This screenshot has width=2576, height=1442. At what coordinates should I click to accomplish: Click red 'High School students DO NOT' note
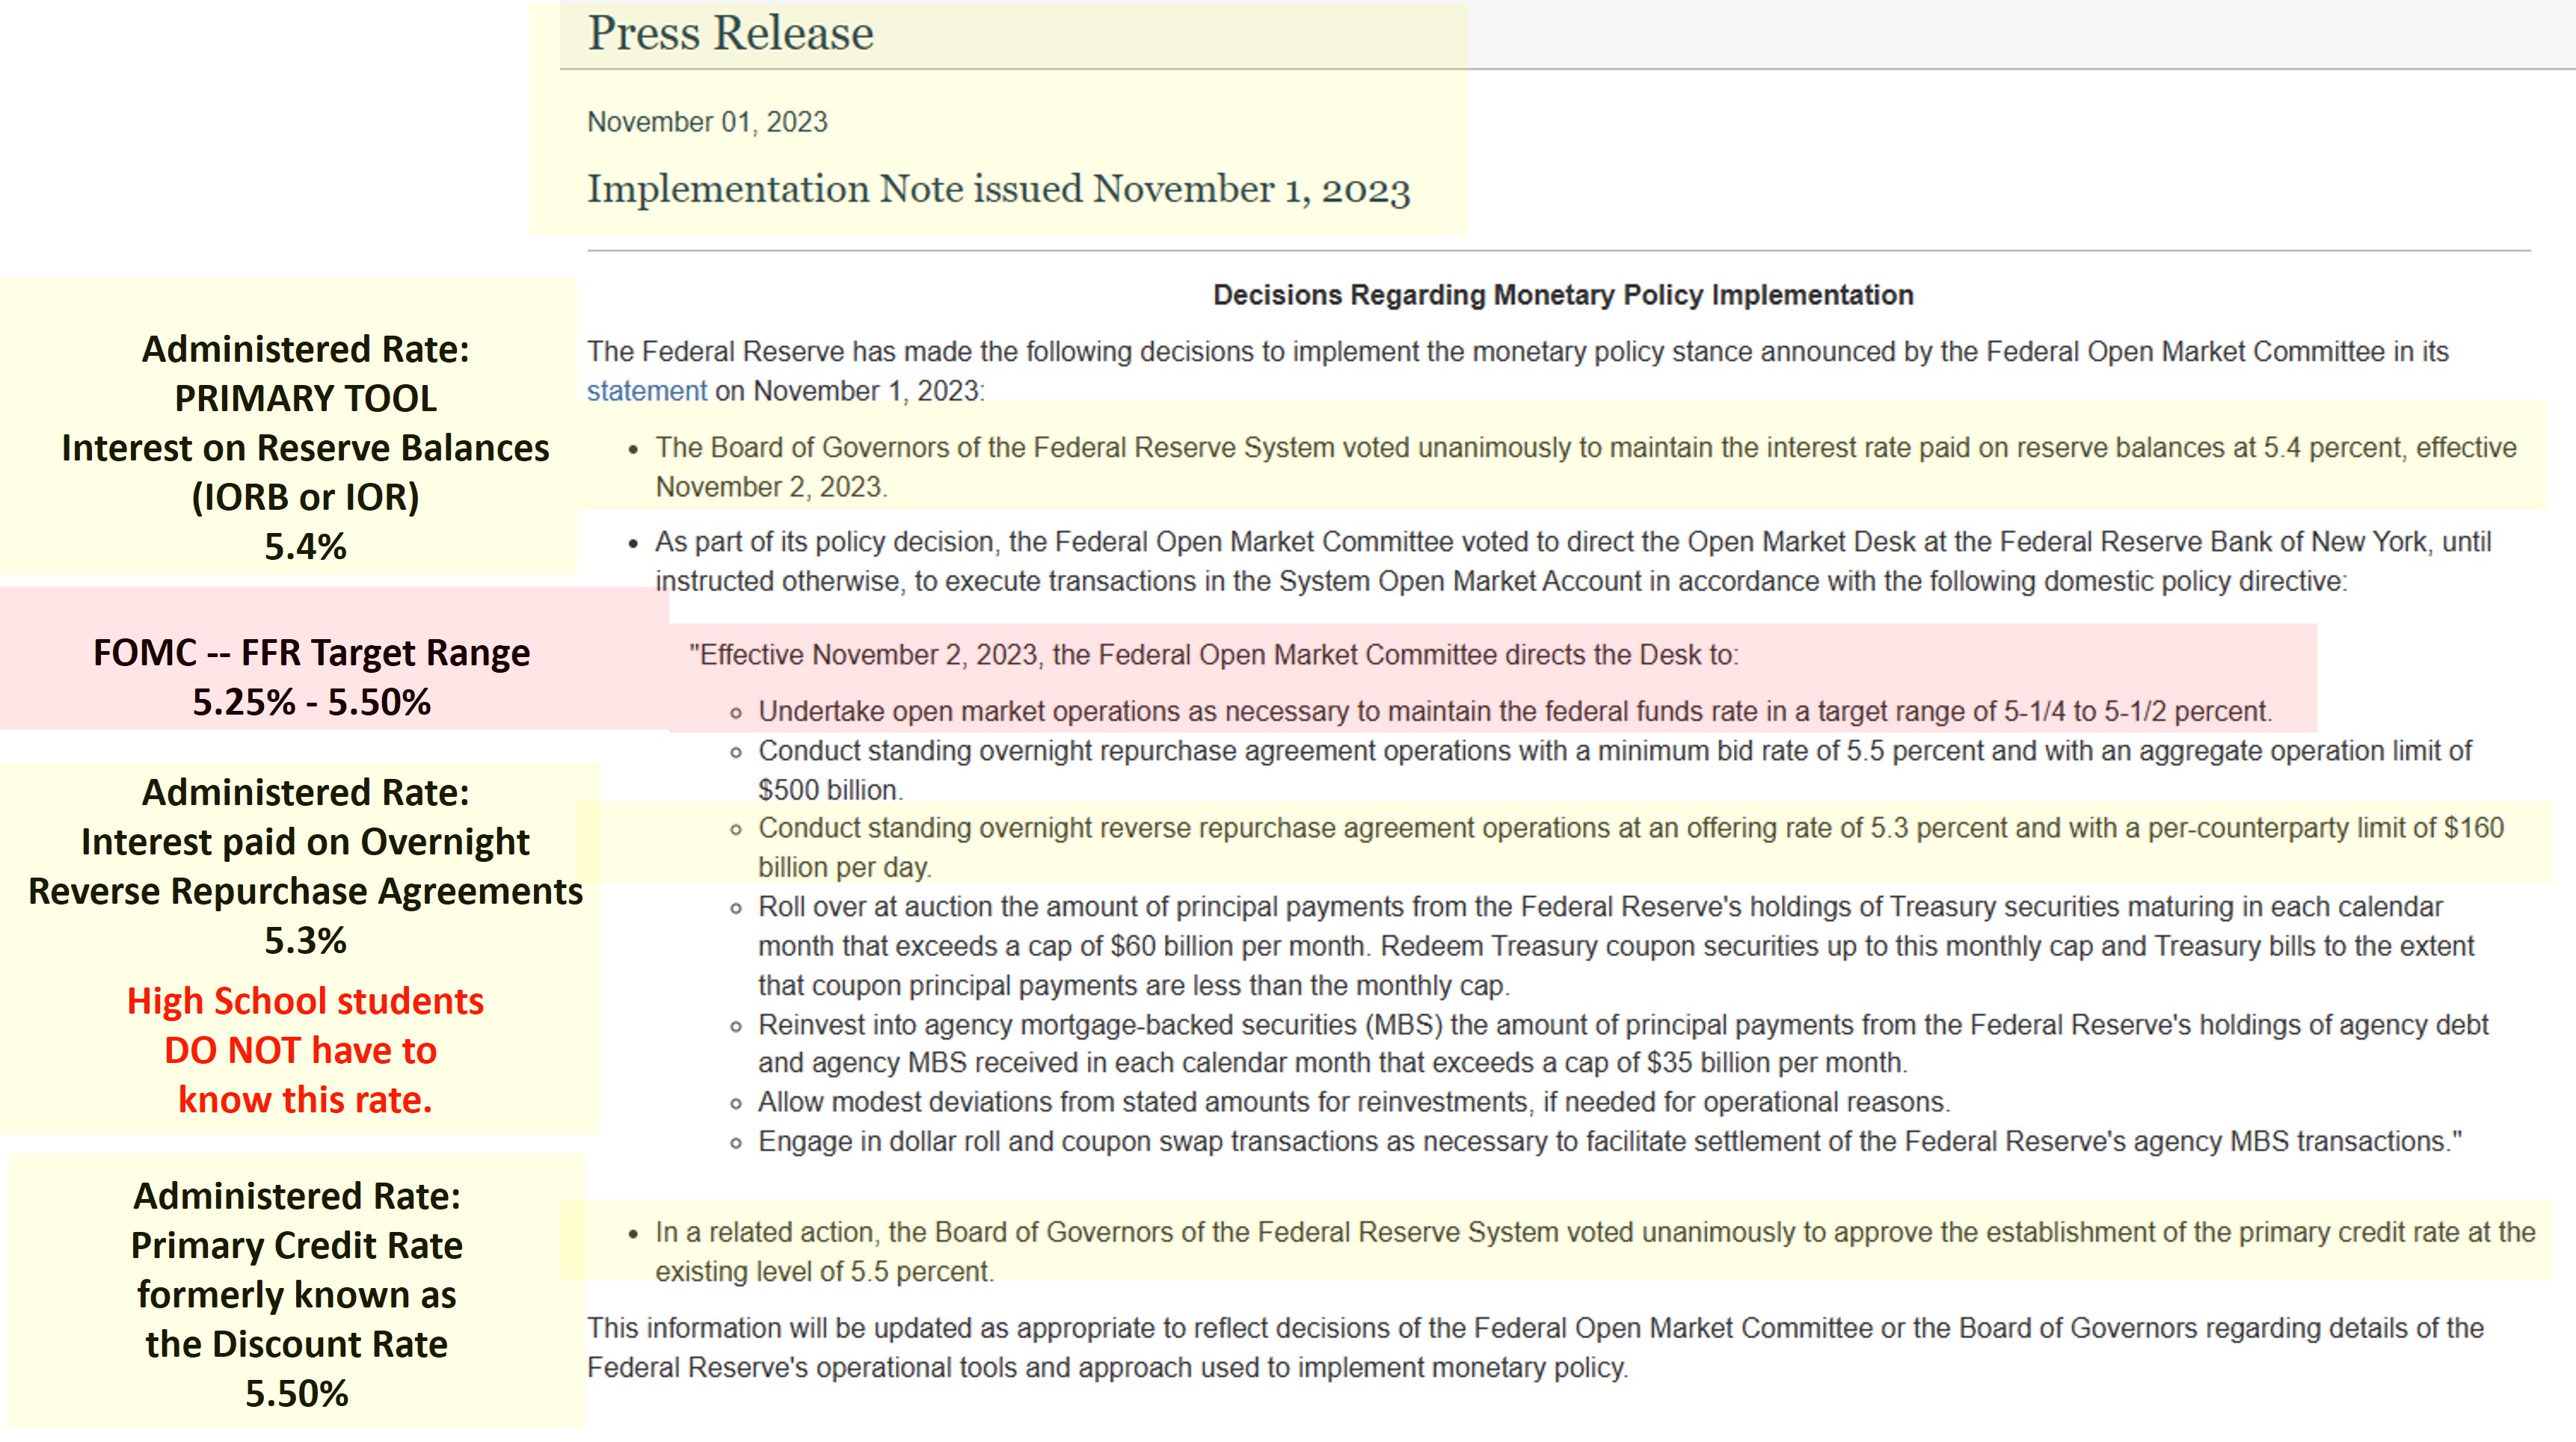point(305,1049)
